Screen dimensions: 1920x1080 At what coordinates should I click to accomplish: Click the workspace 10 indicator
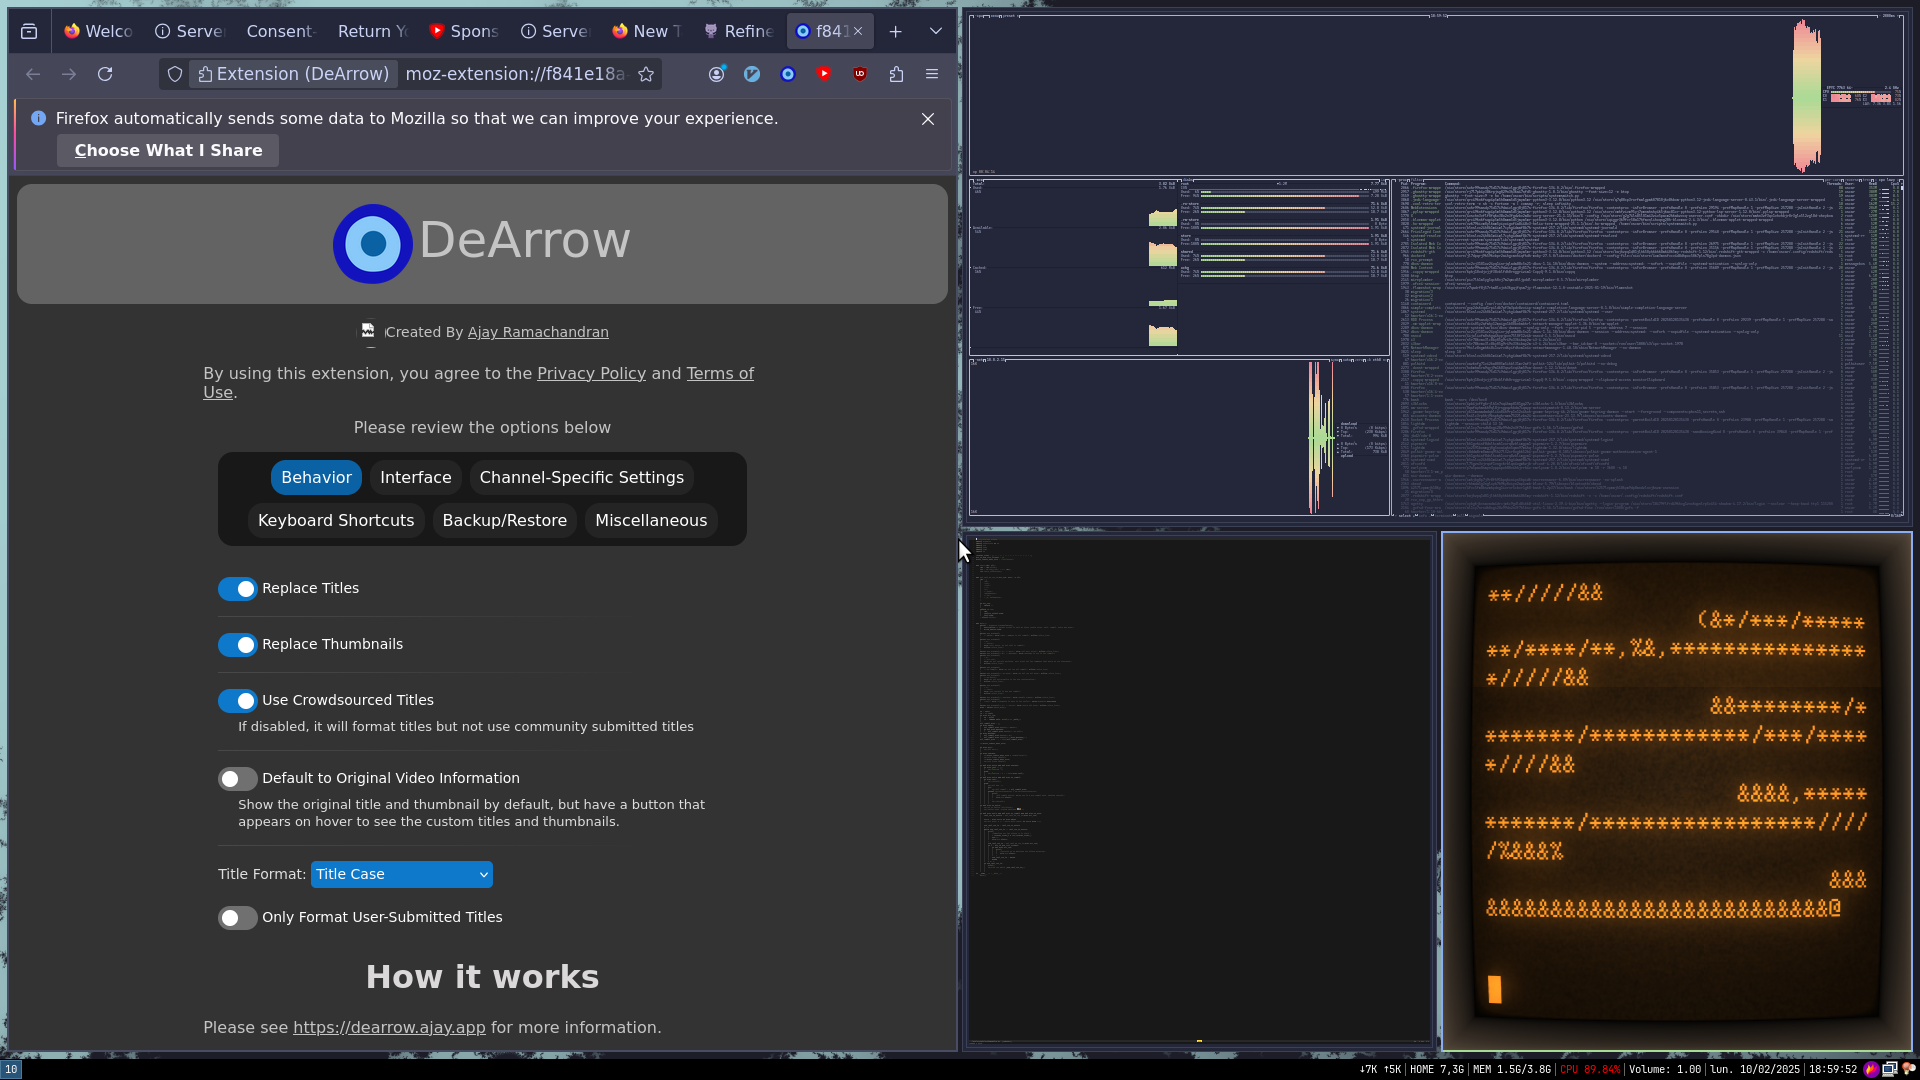(x=11, y=1069)
